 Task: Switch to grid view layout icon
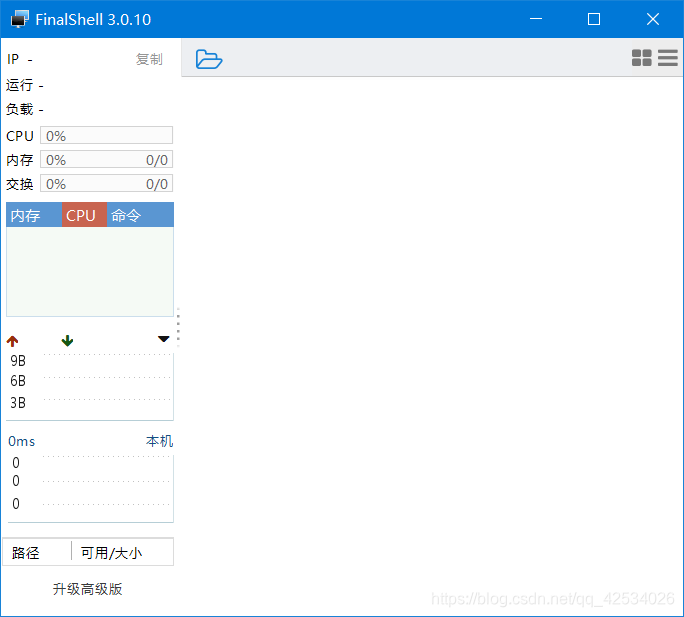642,58
